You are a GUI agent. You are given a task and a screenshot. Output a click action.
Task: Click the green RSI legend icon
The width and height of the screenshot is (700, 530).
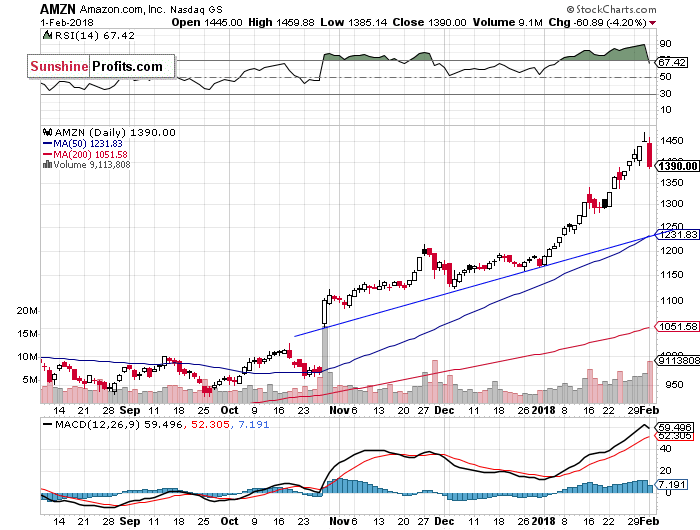(x=47, y=35)
